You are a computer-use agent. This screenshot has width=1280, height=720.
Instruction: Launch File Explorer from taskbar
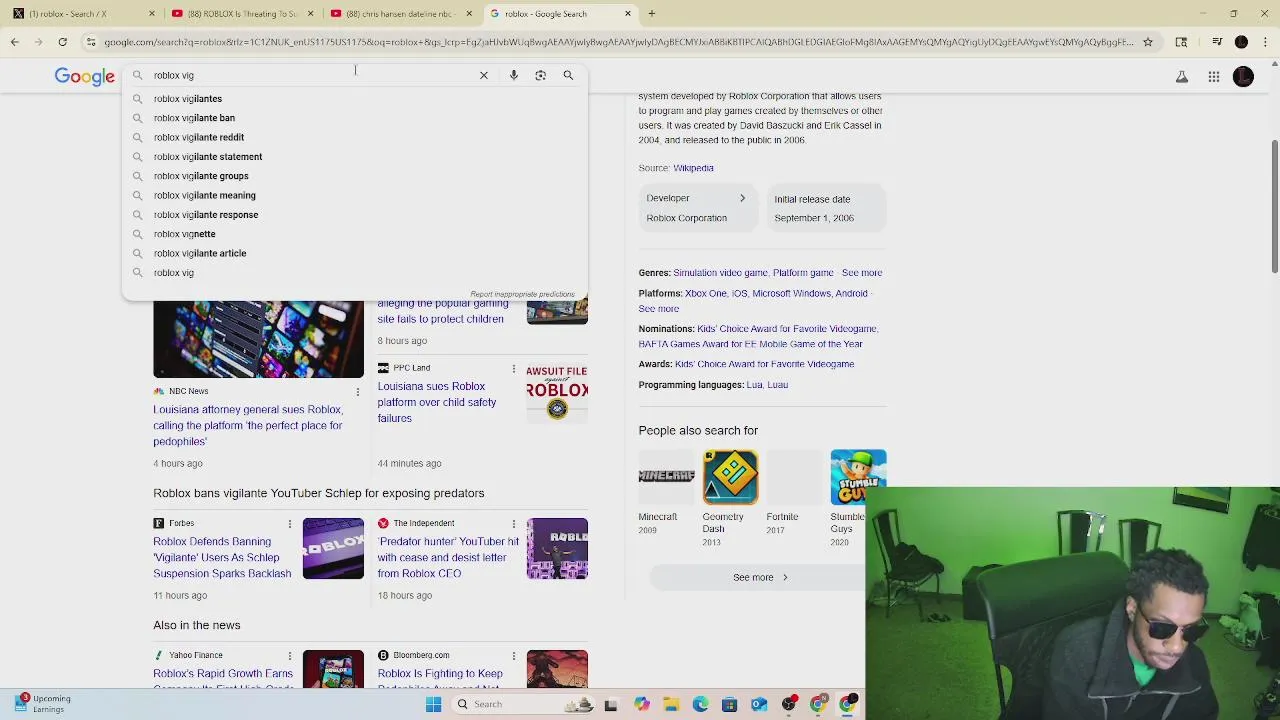tap(671, 704)
